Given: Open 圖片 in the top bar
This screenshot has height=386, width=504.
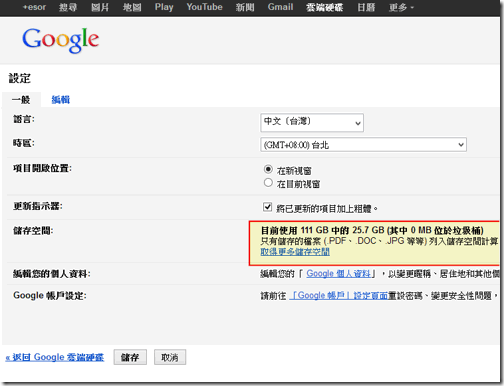Looking at the screenshot, I should point(100,7).
